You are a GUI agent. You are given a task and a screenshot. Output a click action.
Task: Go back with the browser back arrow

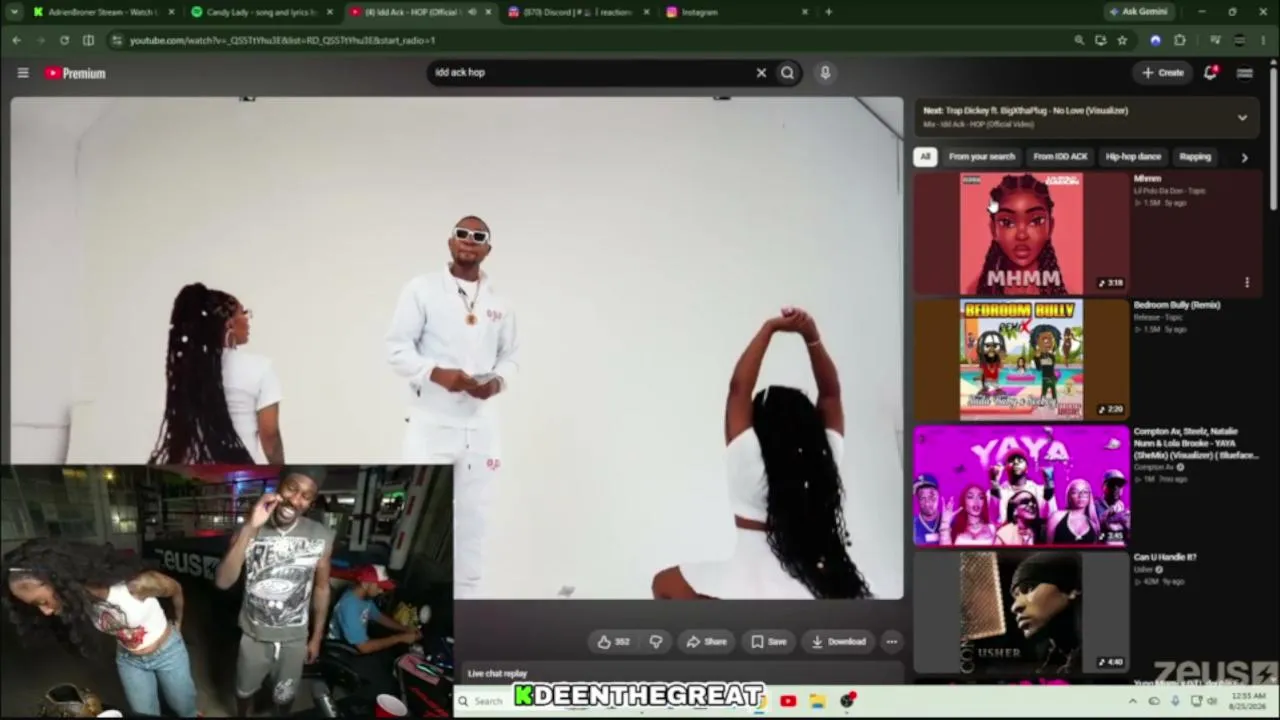coord(16,40)
